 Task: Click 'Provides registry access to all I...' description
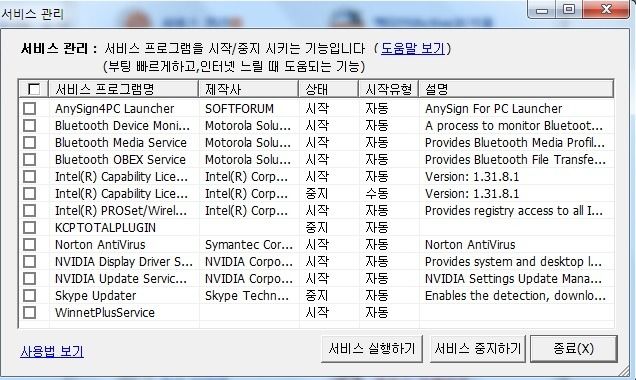coord(514,211)
